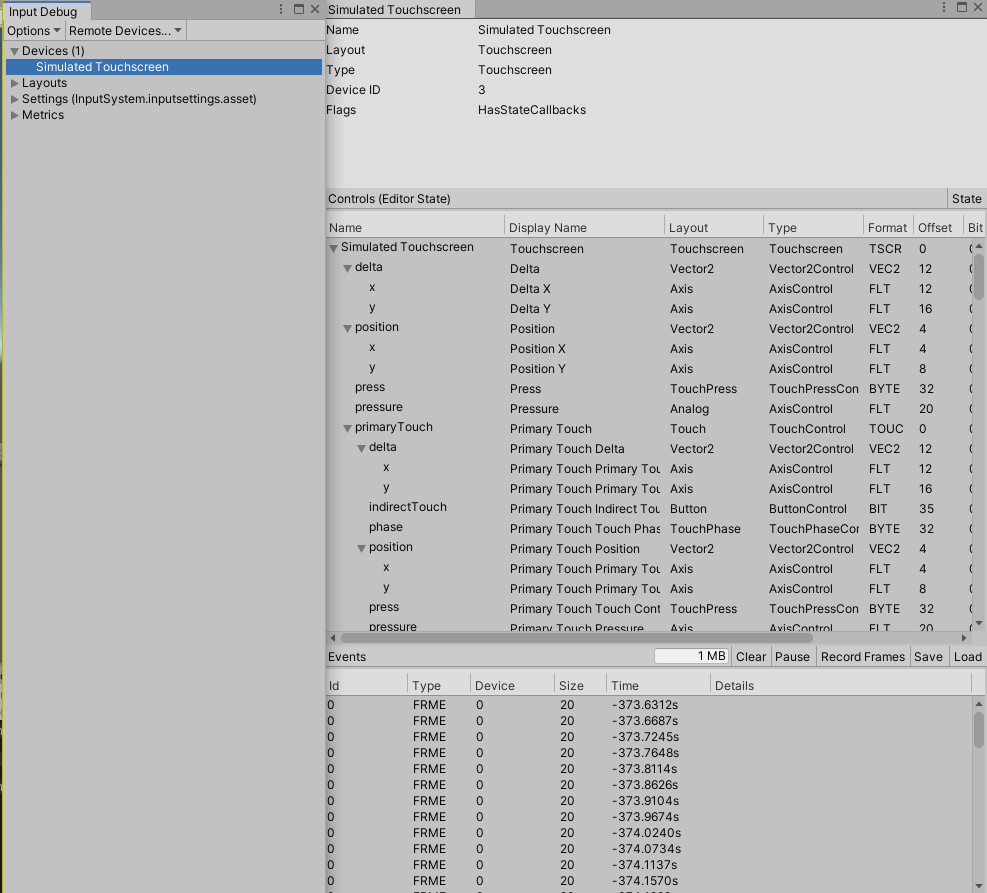This screenshot has width=987, height=893.
Task: Click the Device ID value 3
Action: pos(482,90)
